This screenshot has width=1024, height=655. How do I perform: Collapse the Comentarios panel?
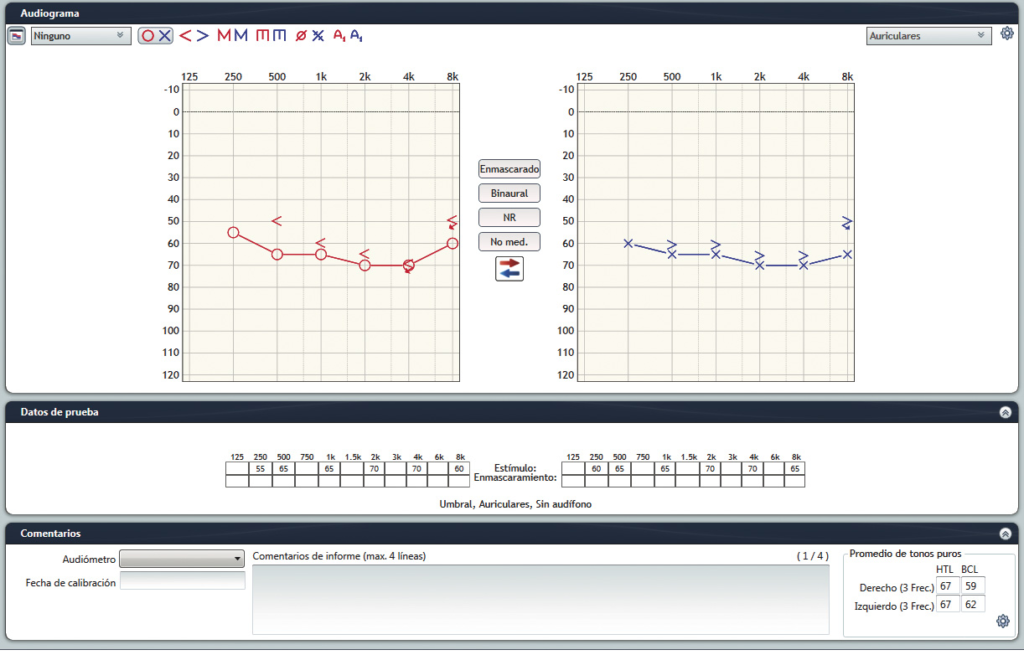point(1005,534)
